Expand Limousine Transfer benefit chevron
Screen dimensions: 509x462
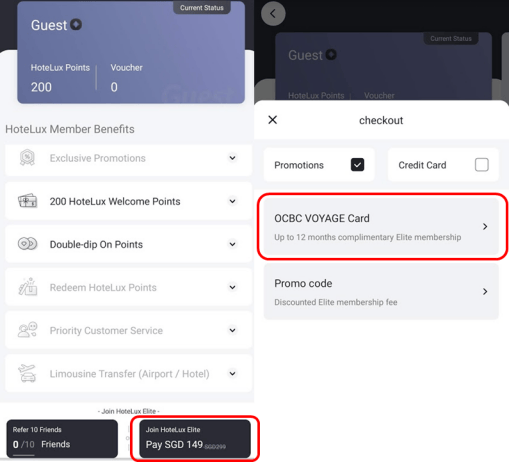coord(232,373)
